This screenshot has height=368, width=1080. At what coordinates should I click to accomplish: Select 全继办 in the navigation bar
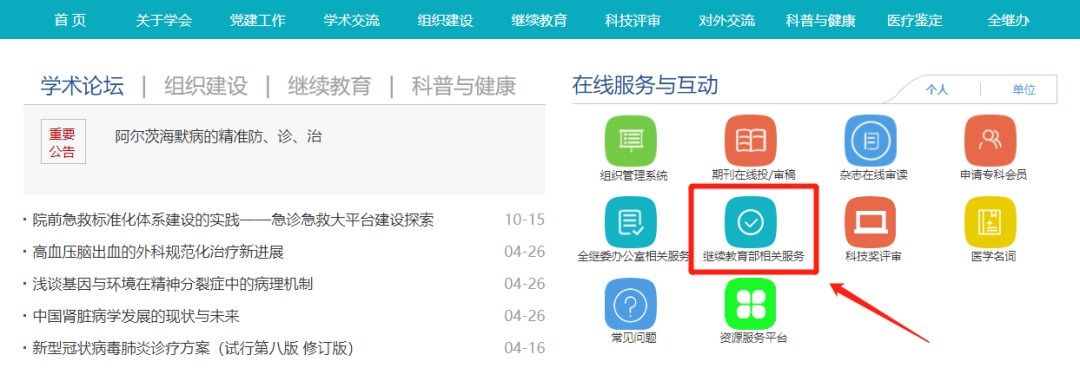(1008, 20)
